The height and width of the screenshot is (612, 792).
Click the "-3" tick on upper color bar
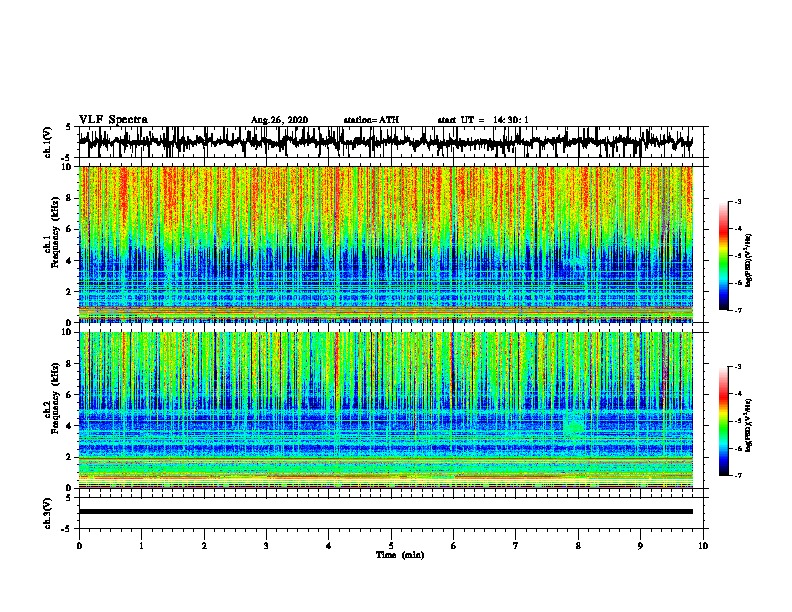pos(738,201)
